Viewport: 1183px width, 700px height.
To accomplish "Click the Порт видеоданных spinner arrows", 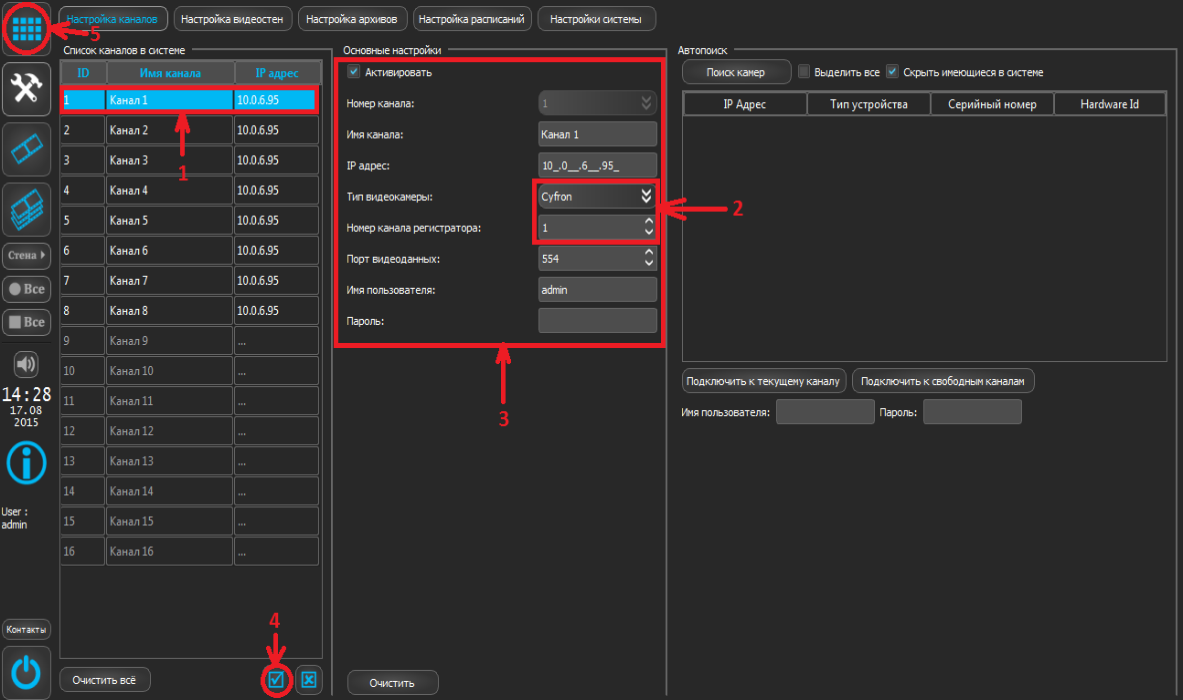I will [x=649, y=259].
